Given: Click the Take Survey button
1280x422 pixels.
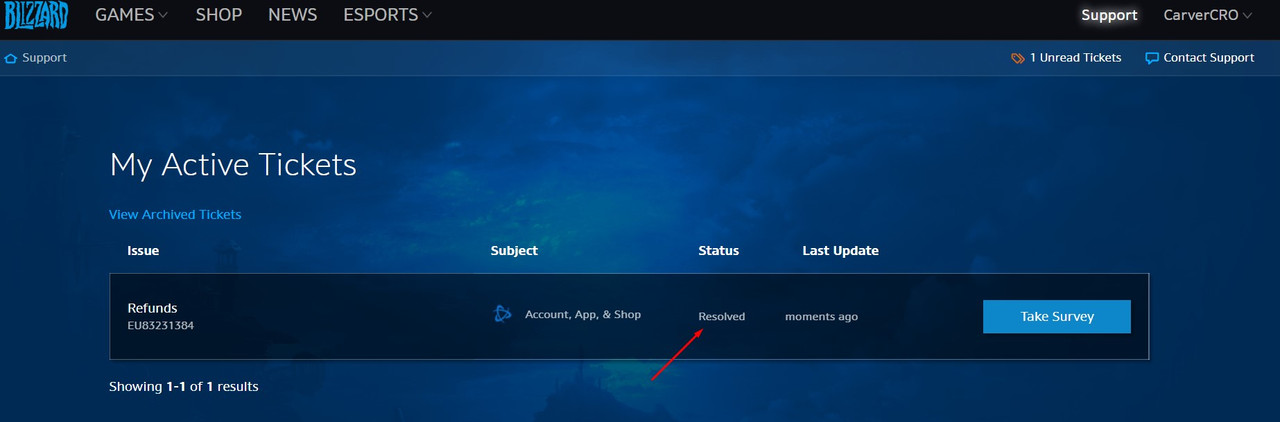Looking at the screenshot, I should 1057,316.
